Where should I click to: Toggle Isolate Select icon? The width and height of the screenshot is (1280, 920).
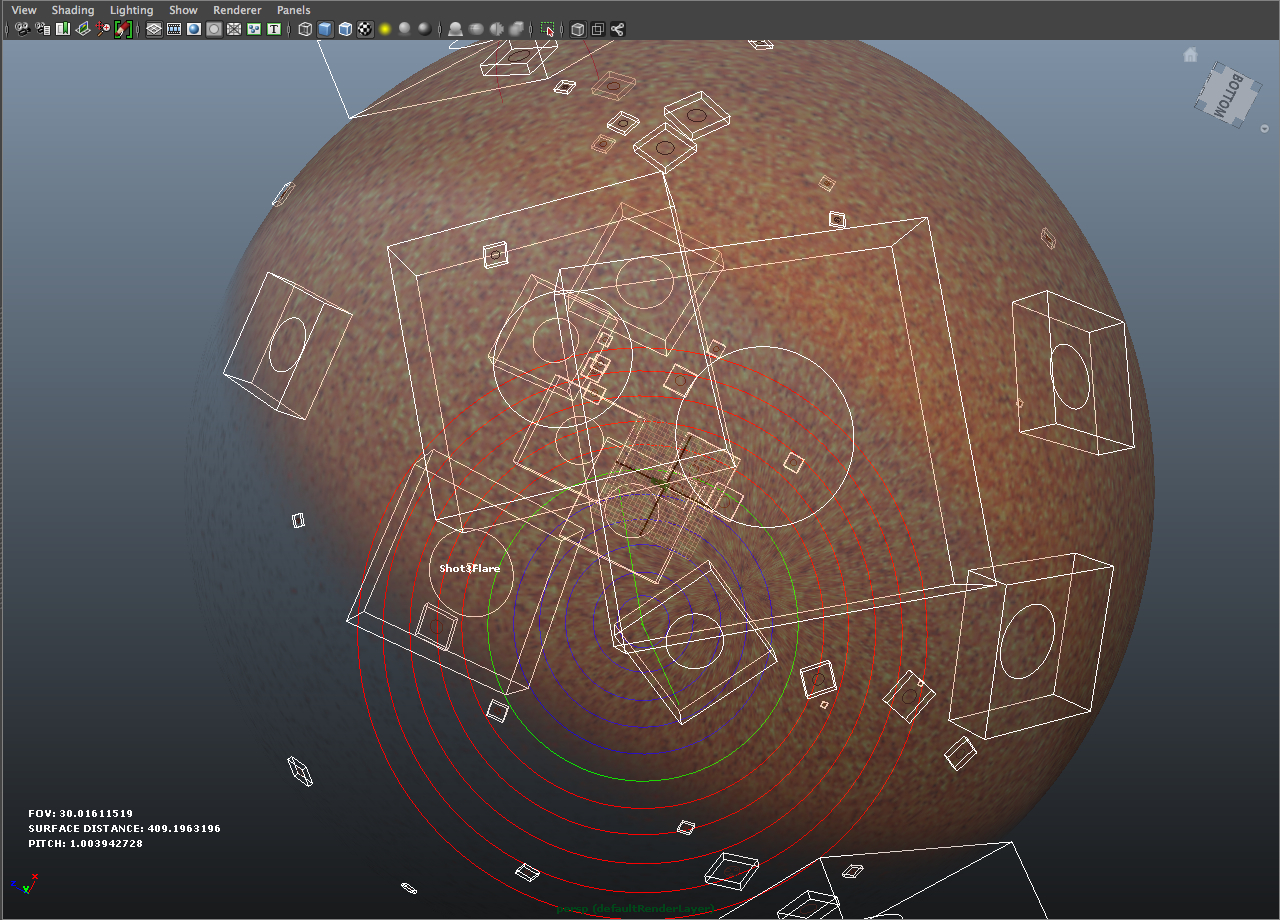point(548,29)
